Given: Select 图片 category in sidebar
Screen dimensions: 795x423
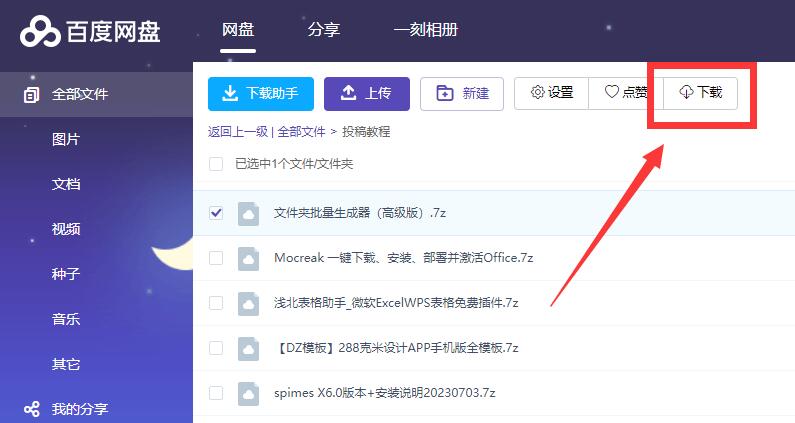Looking at the screenshot, I should pyautogui.click(x=66, y=139).
